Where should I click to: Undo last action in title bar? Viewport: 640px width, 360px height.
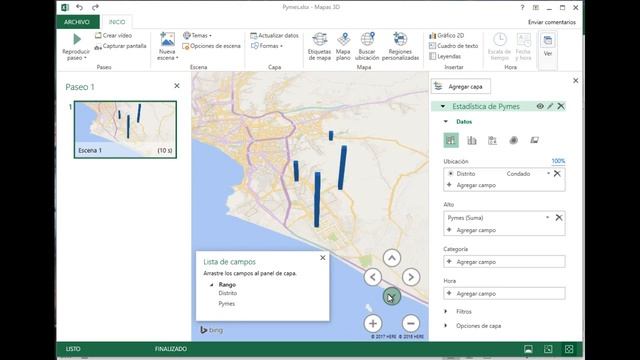click(80, 7)
